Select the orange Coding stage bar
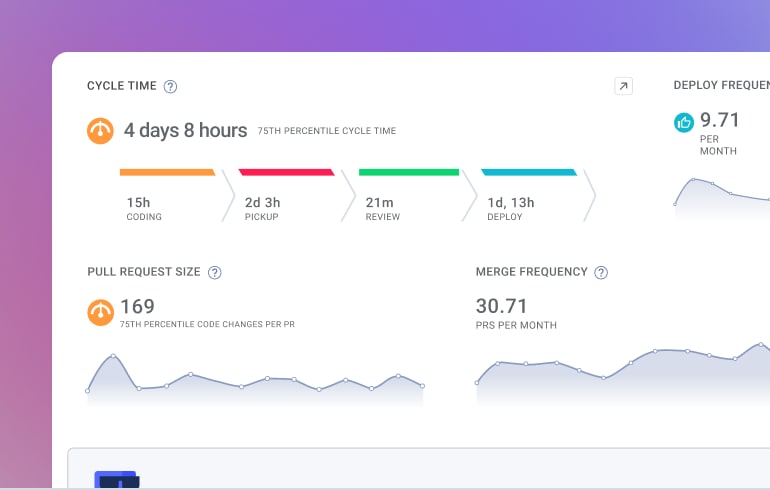The width and height of the screenshot is (770, 490). tap(167, 172)
